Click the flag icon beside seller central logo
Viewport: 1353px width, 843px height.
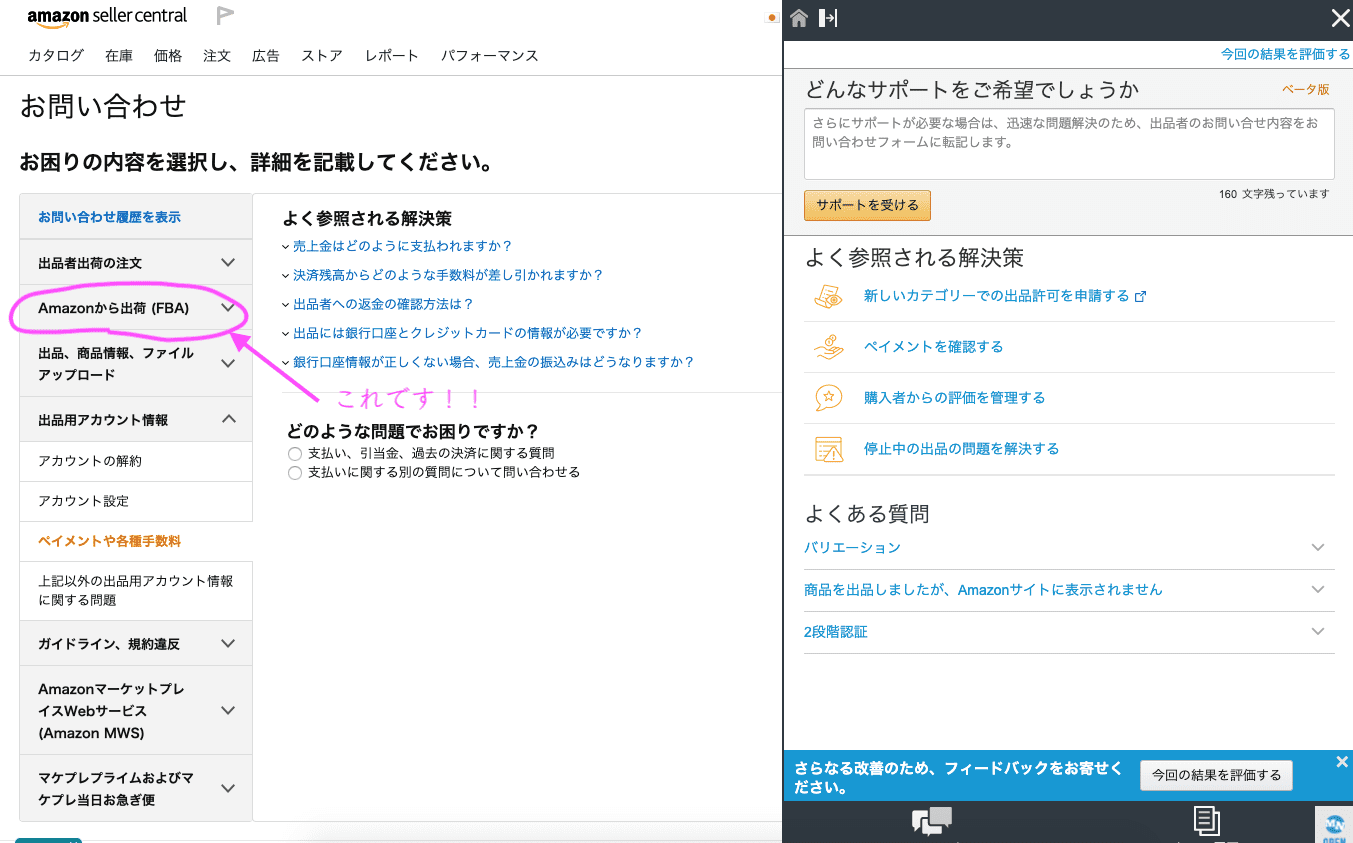click(x=225, y=16)
